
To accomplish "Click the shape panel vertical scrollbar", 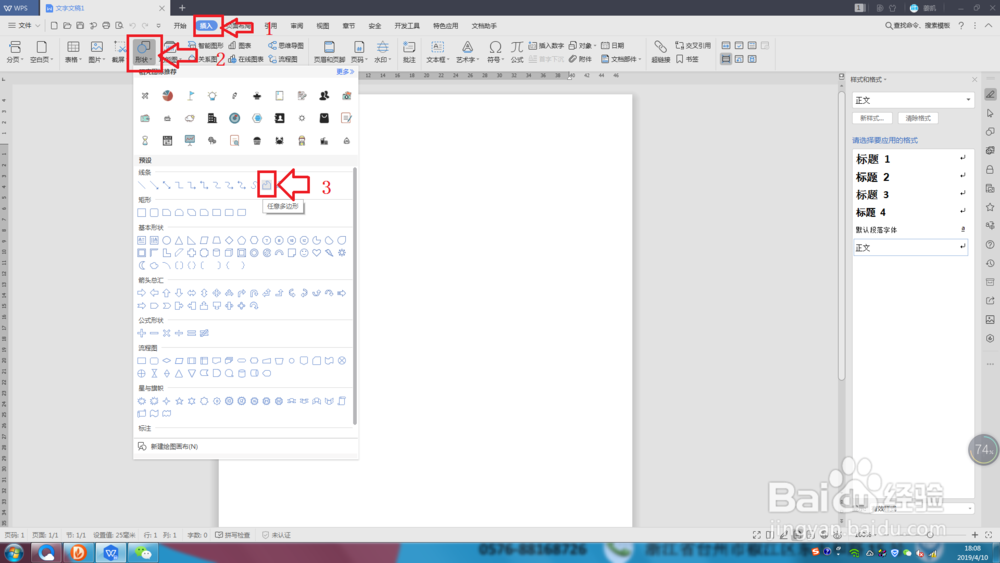I will click(355, 296).
